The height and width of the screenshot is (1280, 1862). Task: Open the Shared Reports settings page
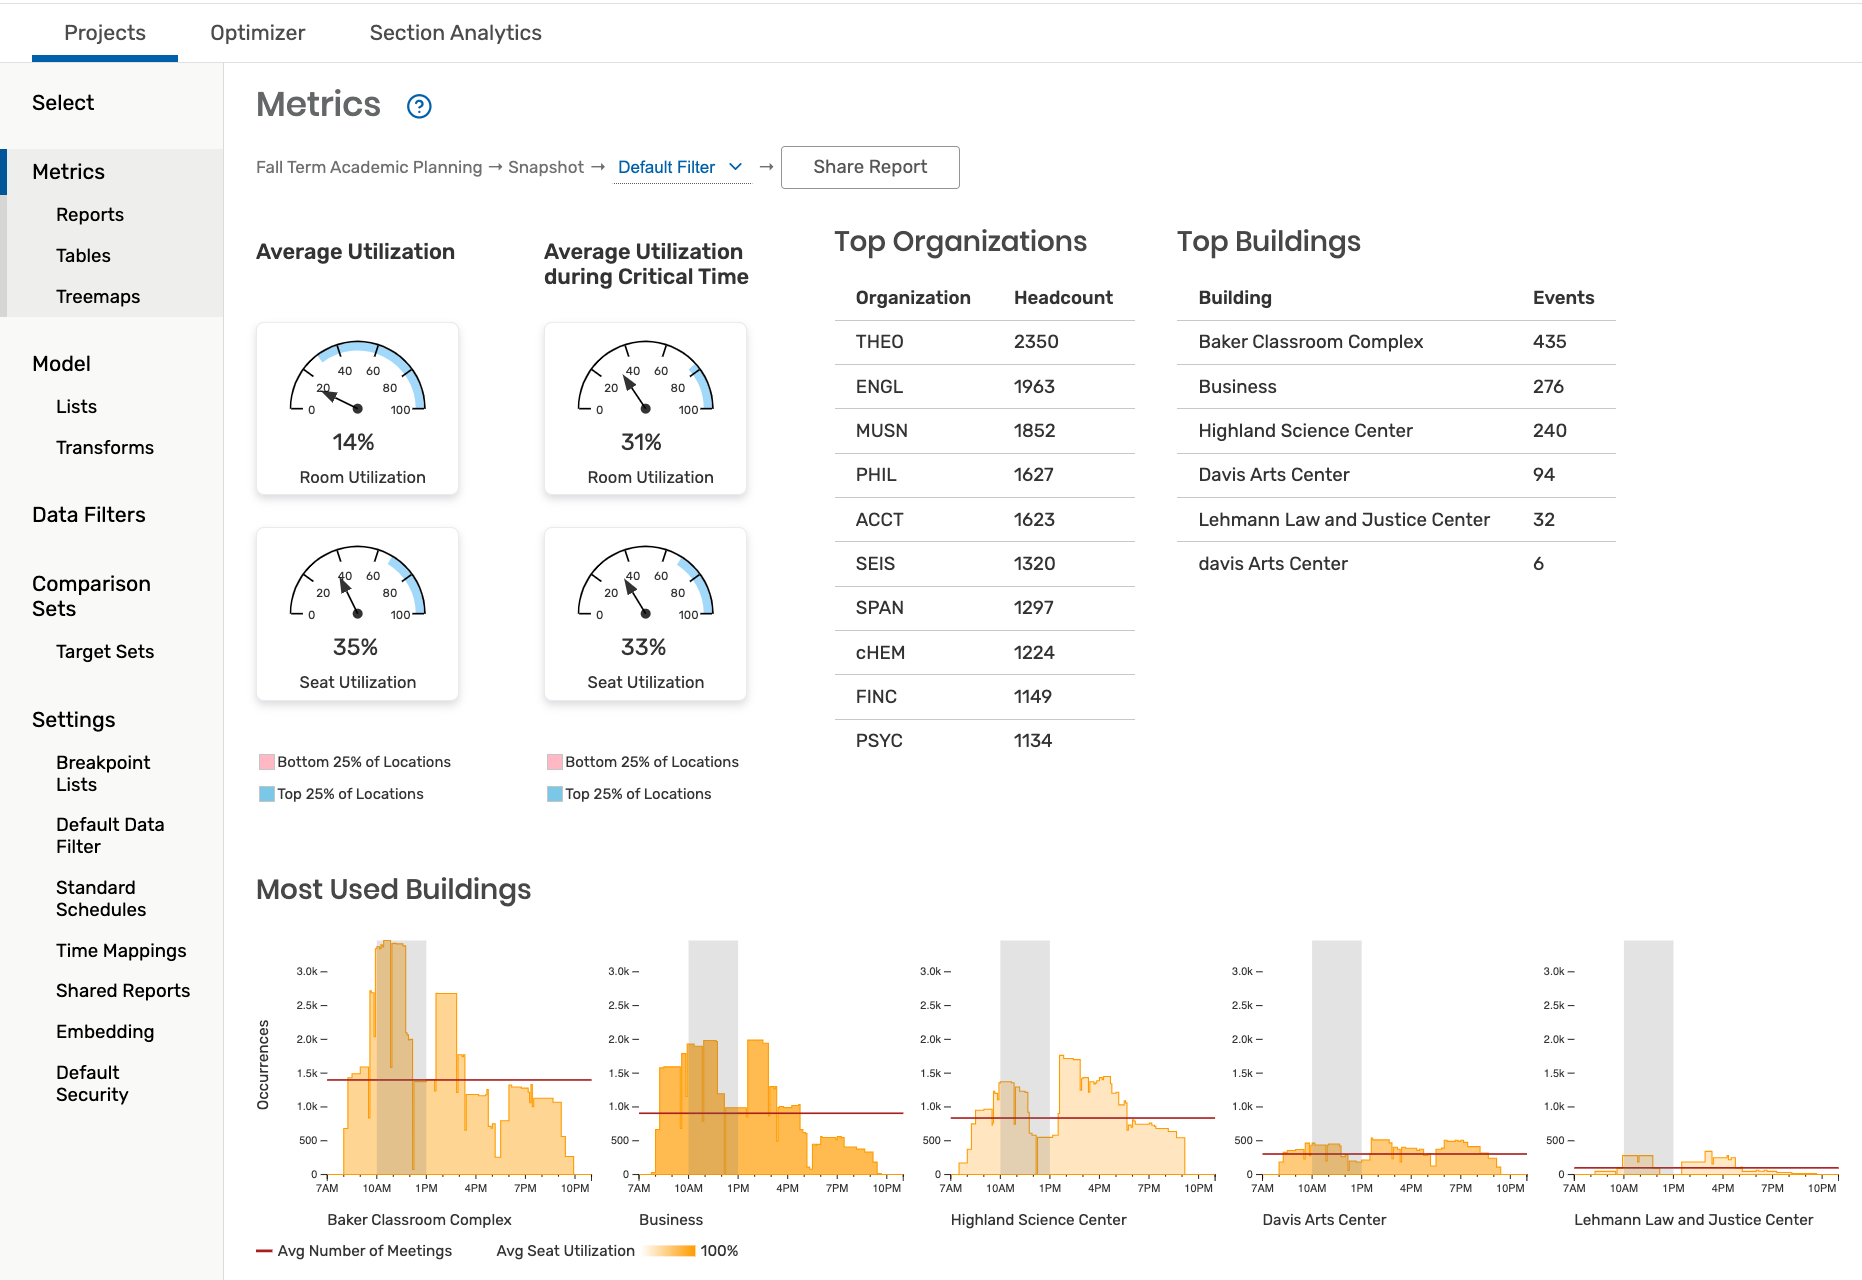(x=123, y=990)
